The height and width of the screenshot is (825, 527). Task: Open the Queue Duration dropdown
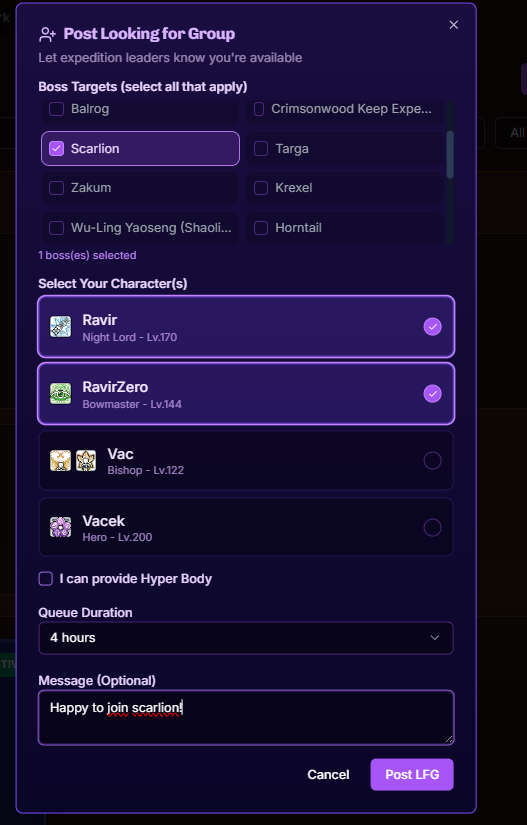(246, 638)
